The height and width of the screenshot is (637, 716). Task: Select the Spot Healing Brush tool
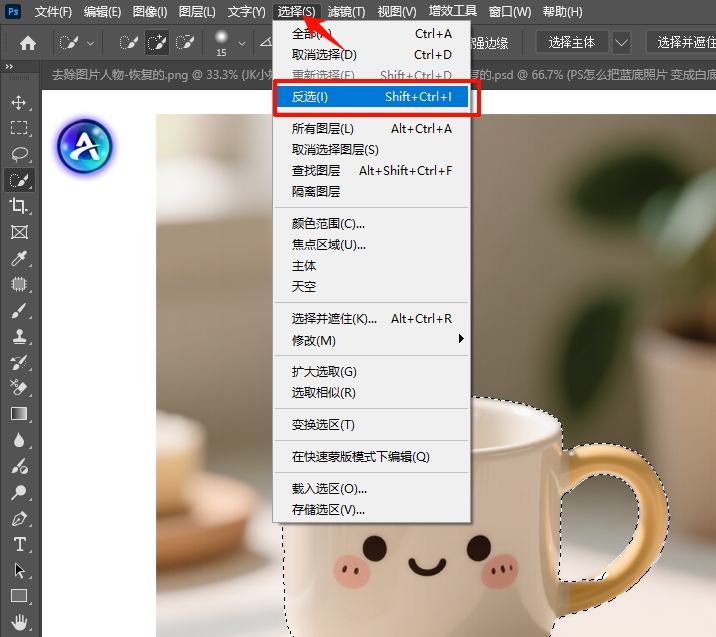pos(19,284)
